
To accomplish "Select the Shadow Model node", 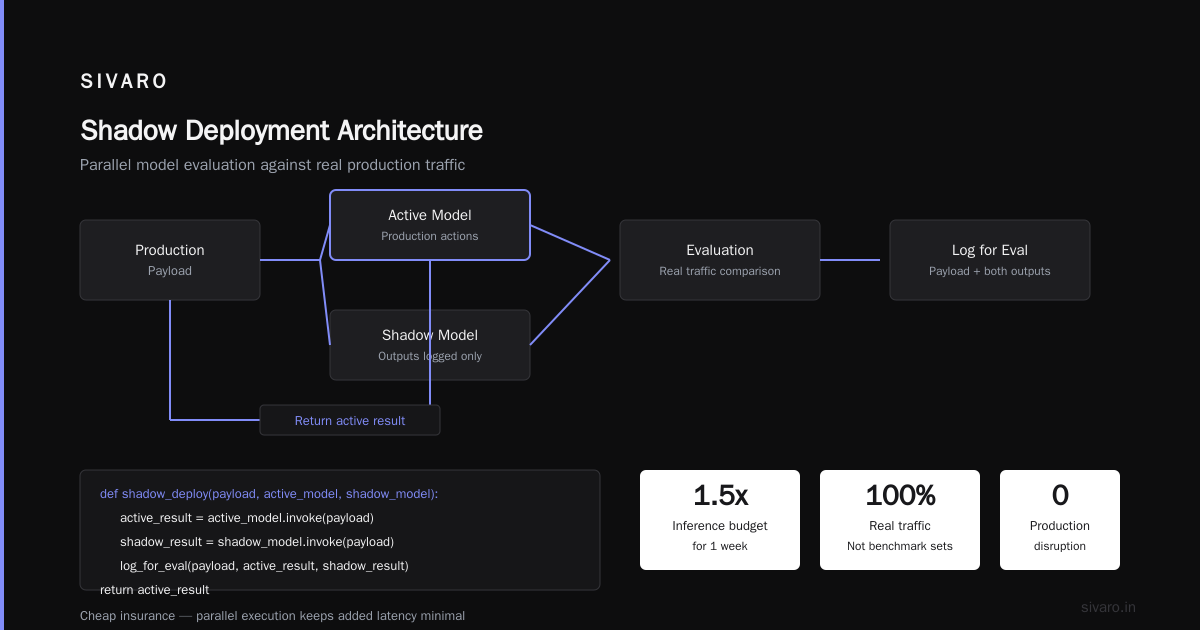I will (x=430, y=345).
